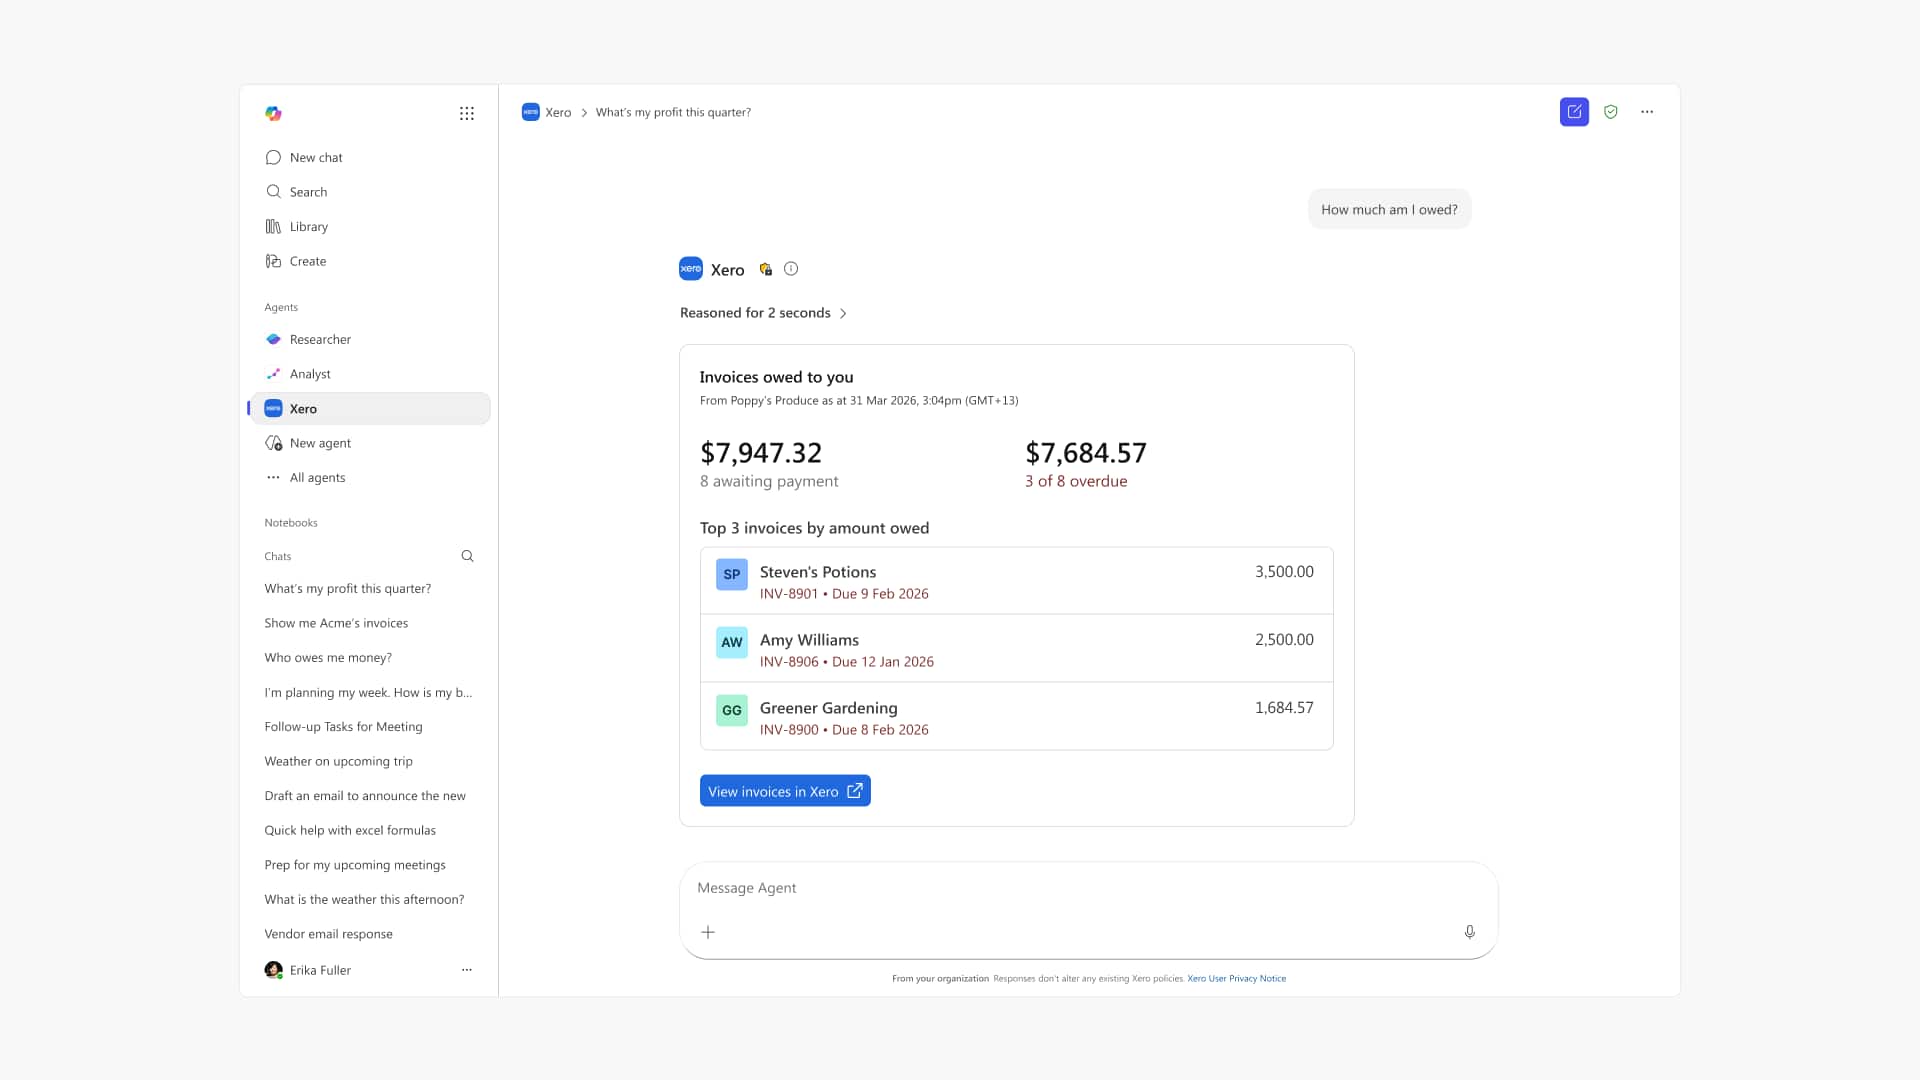Open chat 'Draft an email to announce'
This screenshot has width=1920, height=1080.
[365, 796]
